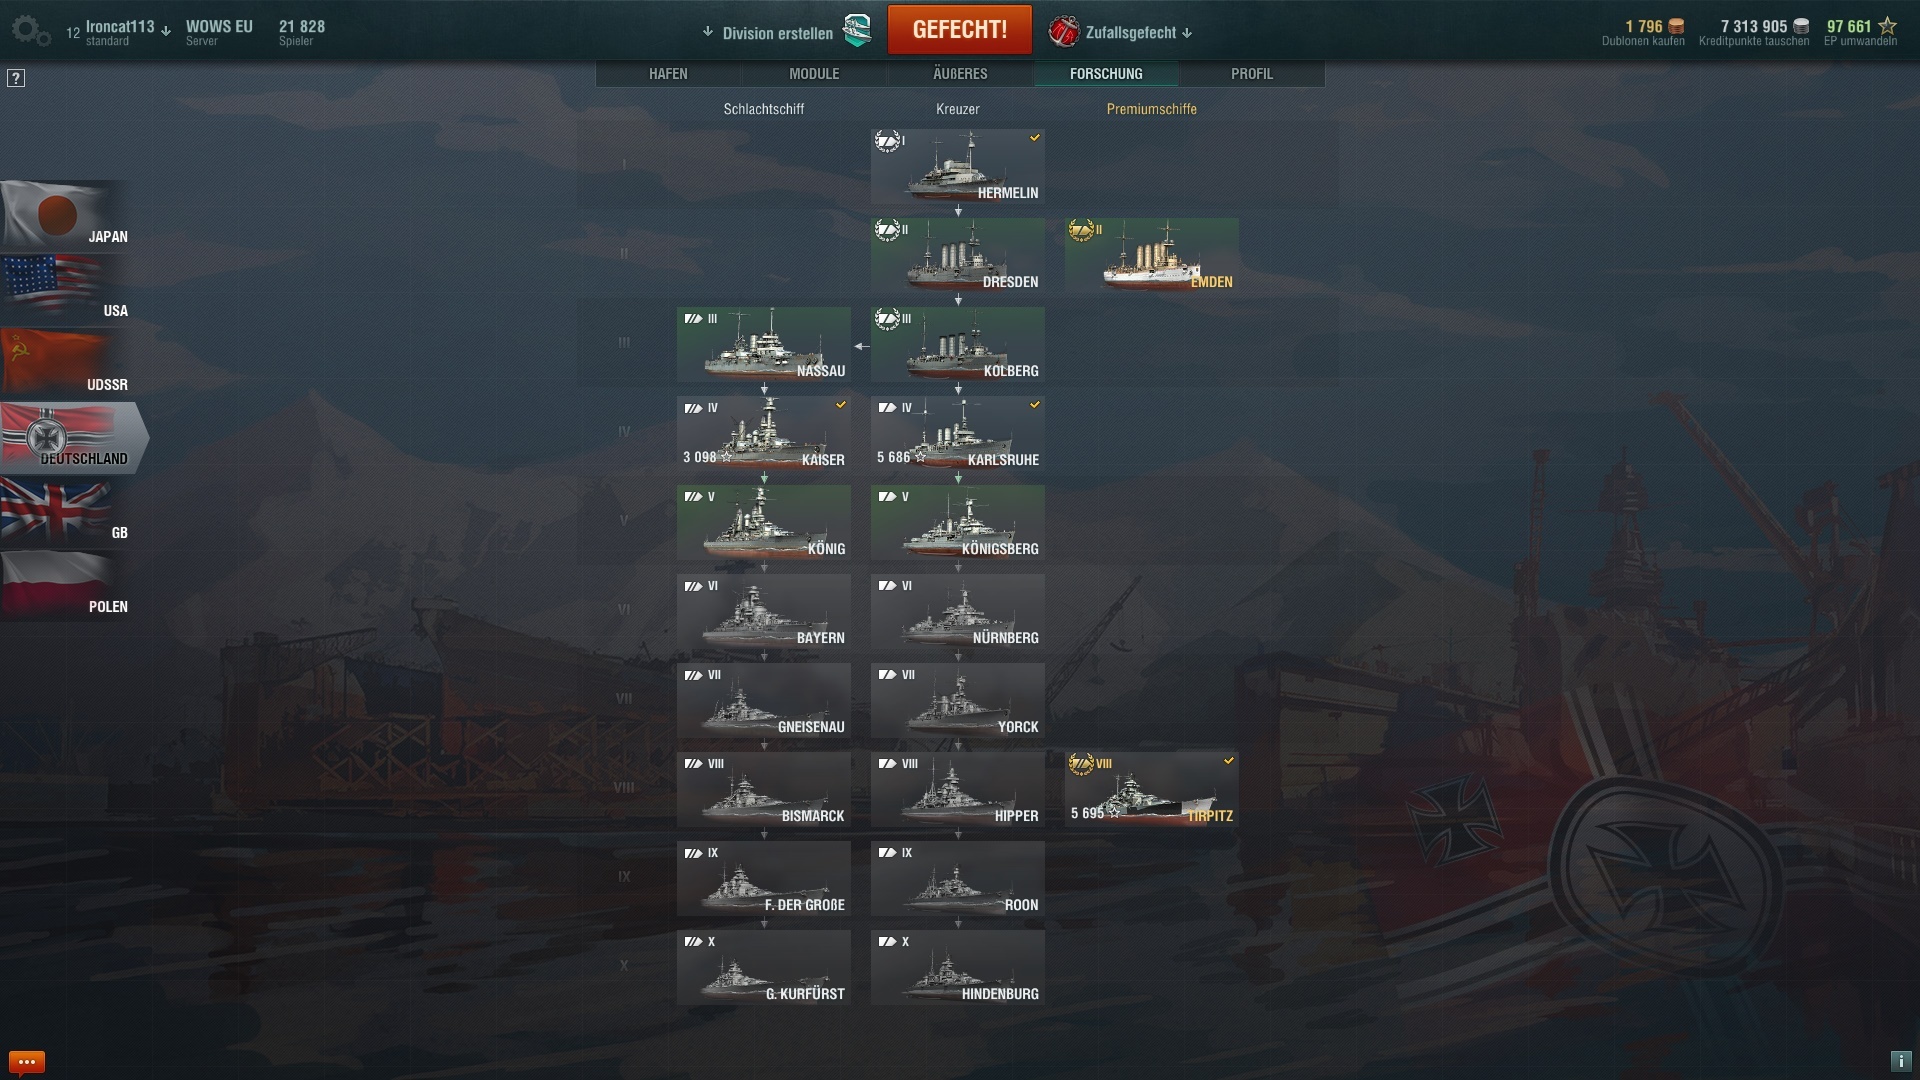Image resolution: width=1920 pixels, height=1080 pixels.
Task: Open the settings gear icon
Action: point(30,31)
